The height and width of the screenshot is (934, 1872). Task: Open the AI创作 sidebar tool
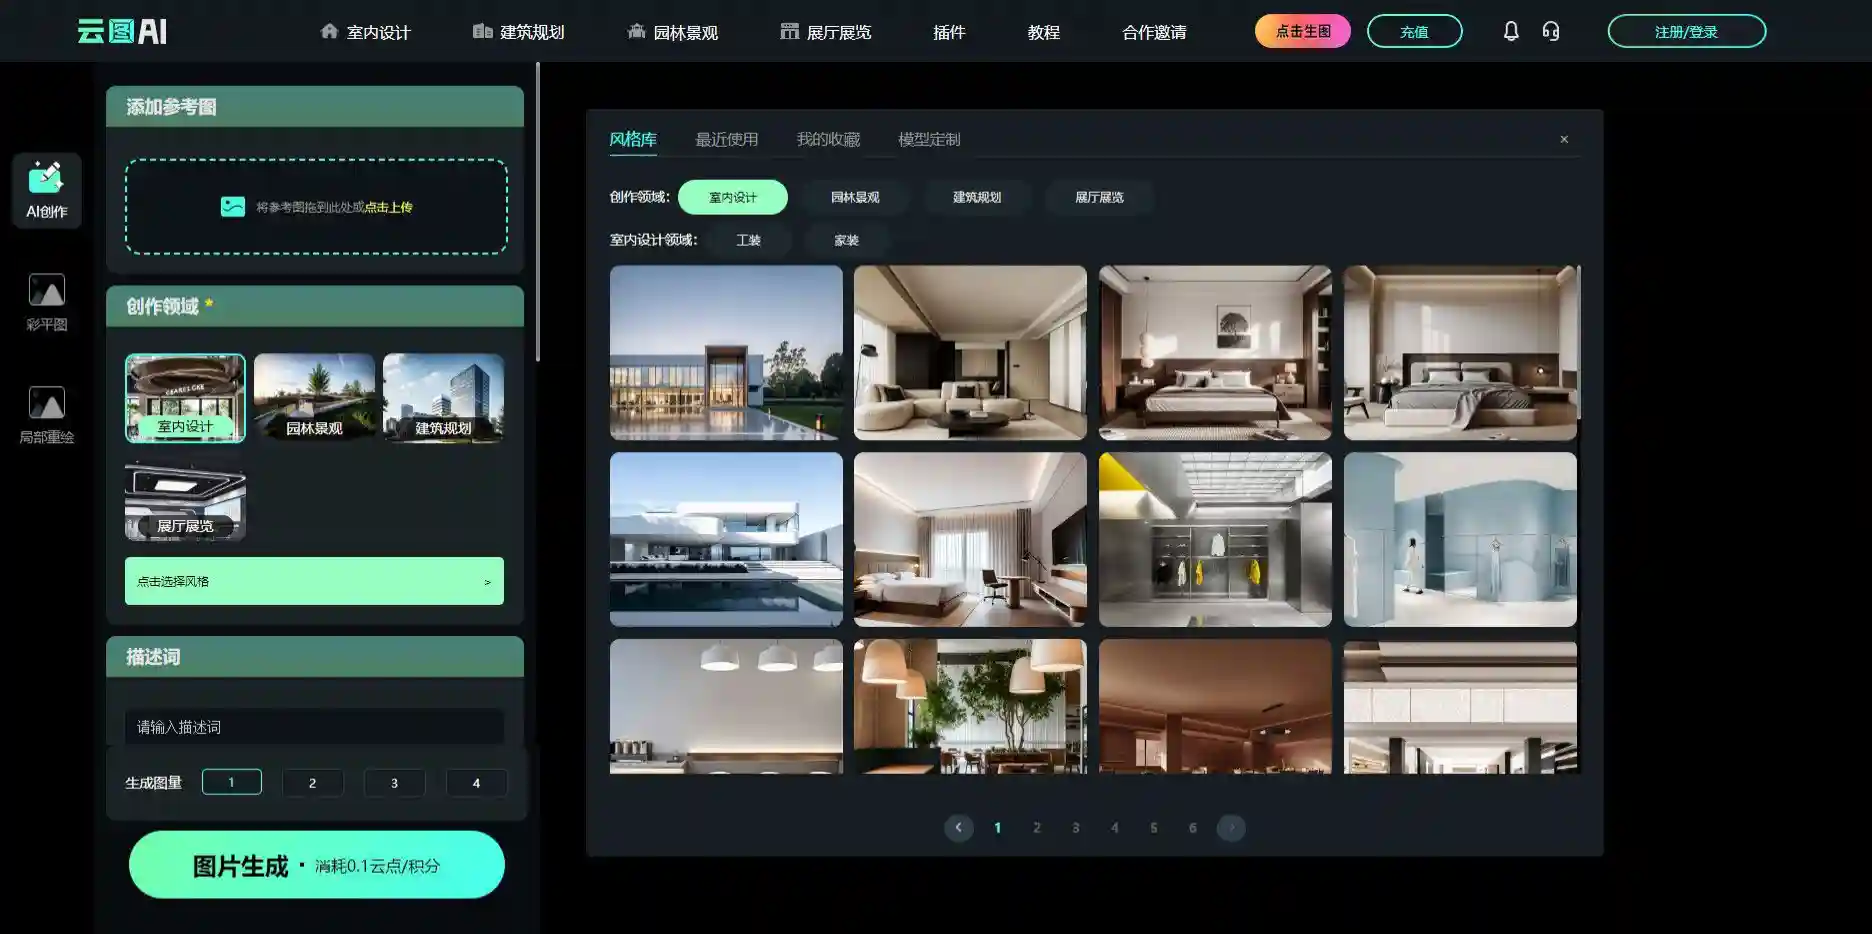[x=46, y=190]
